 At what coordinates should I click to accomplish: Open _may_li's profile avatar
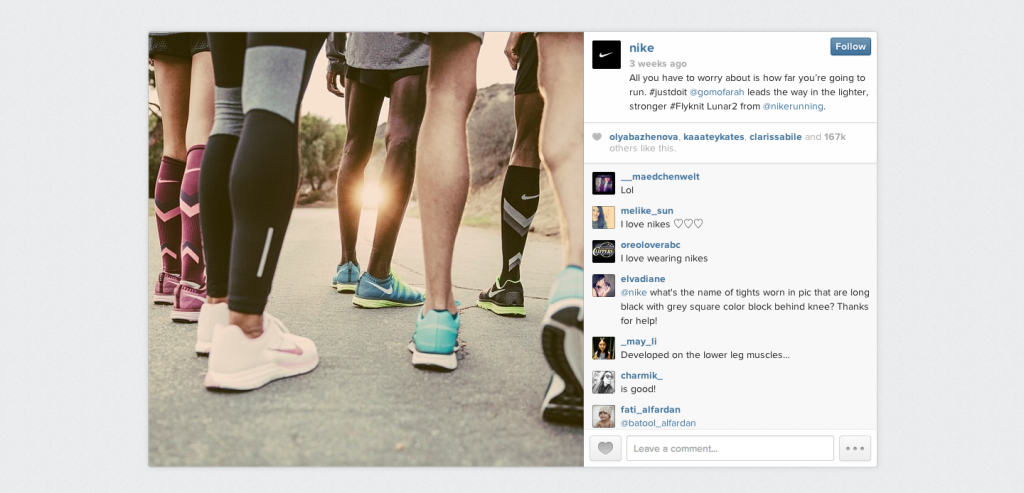pyautogui.click(x=603, y=348)
